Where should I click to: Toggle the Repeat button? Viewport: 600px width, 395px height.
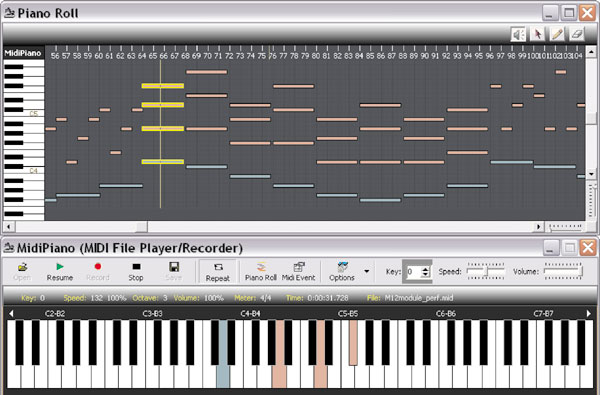click(x=218, y=272)
